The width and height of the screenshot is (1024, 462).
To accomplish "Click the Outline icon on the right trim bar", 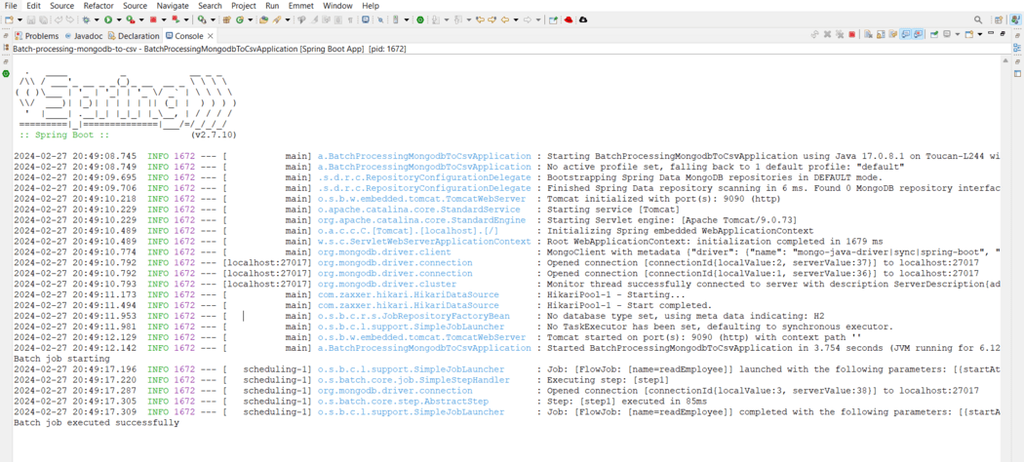I will tap(1016, 48).
